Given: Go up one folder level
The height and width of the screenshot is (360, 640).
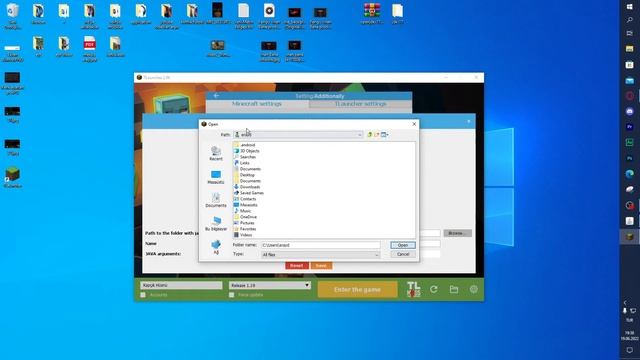Looking at the screenshot, I should [369, 135].
